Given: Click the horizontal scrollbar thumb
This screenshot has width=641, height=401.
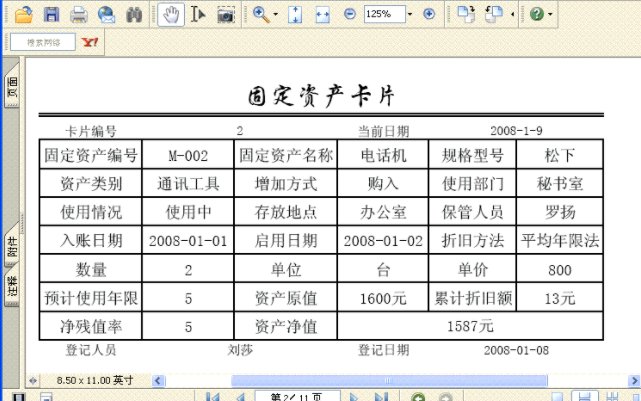Looking at the screenshot, I should point(389,381).
